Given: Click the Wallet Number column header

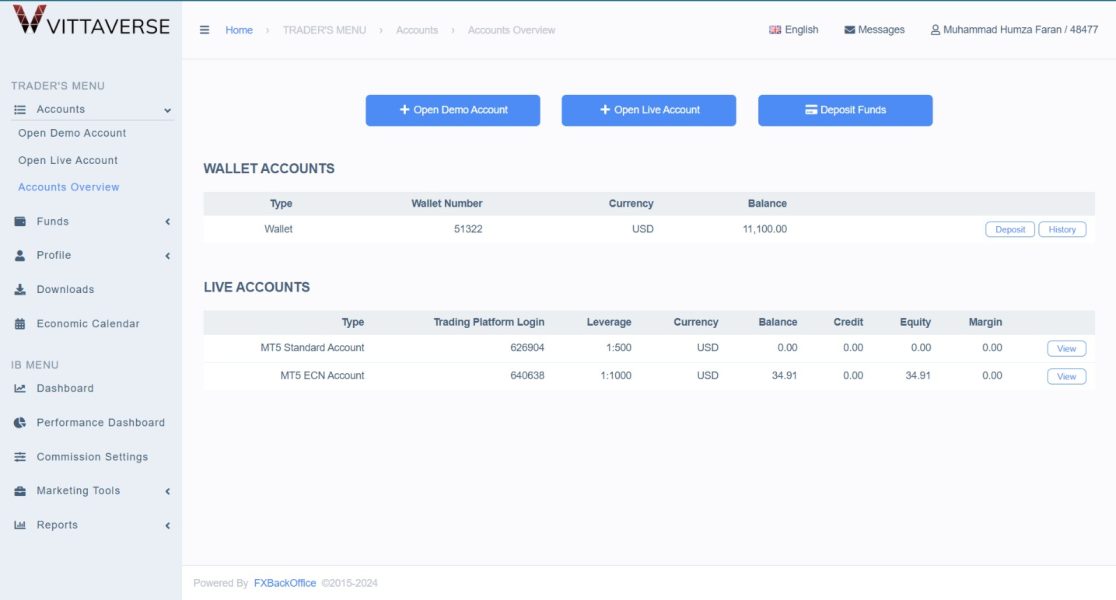Looking at the screenshot, I should pyautogui.click(x=447, y=204).
